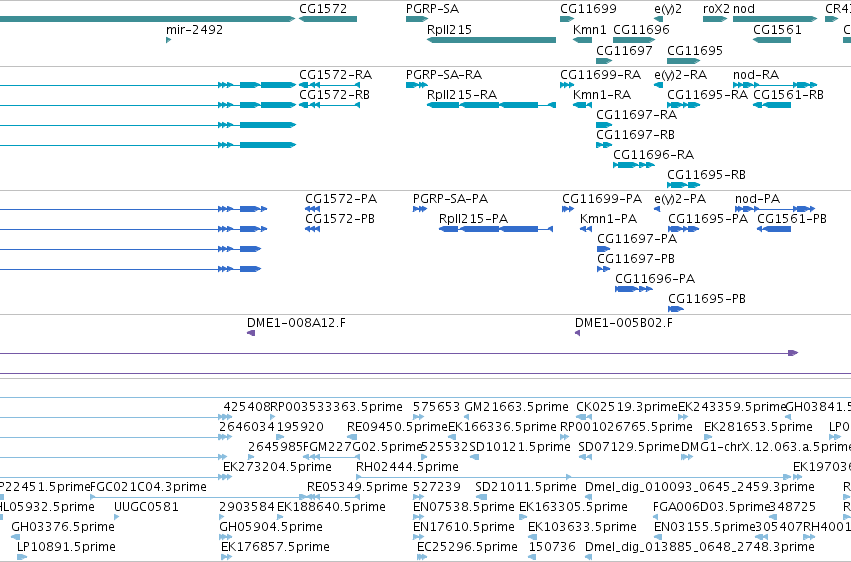This screenshot has height=562, width=851.
Task: Click the e(y)2 gene label
Action: pyautogui.click(x=668, y=9)
